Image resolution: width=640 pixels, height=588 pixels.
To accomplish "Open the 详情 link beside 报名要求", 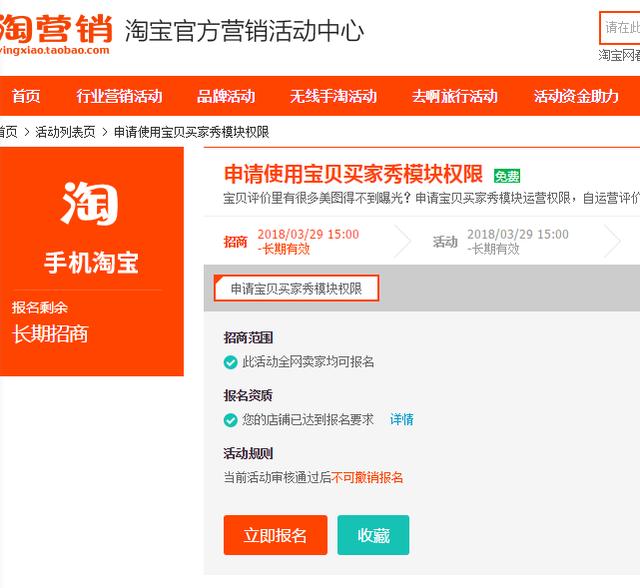I will [x=402, y=419].
